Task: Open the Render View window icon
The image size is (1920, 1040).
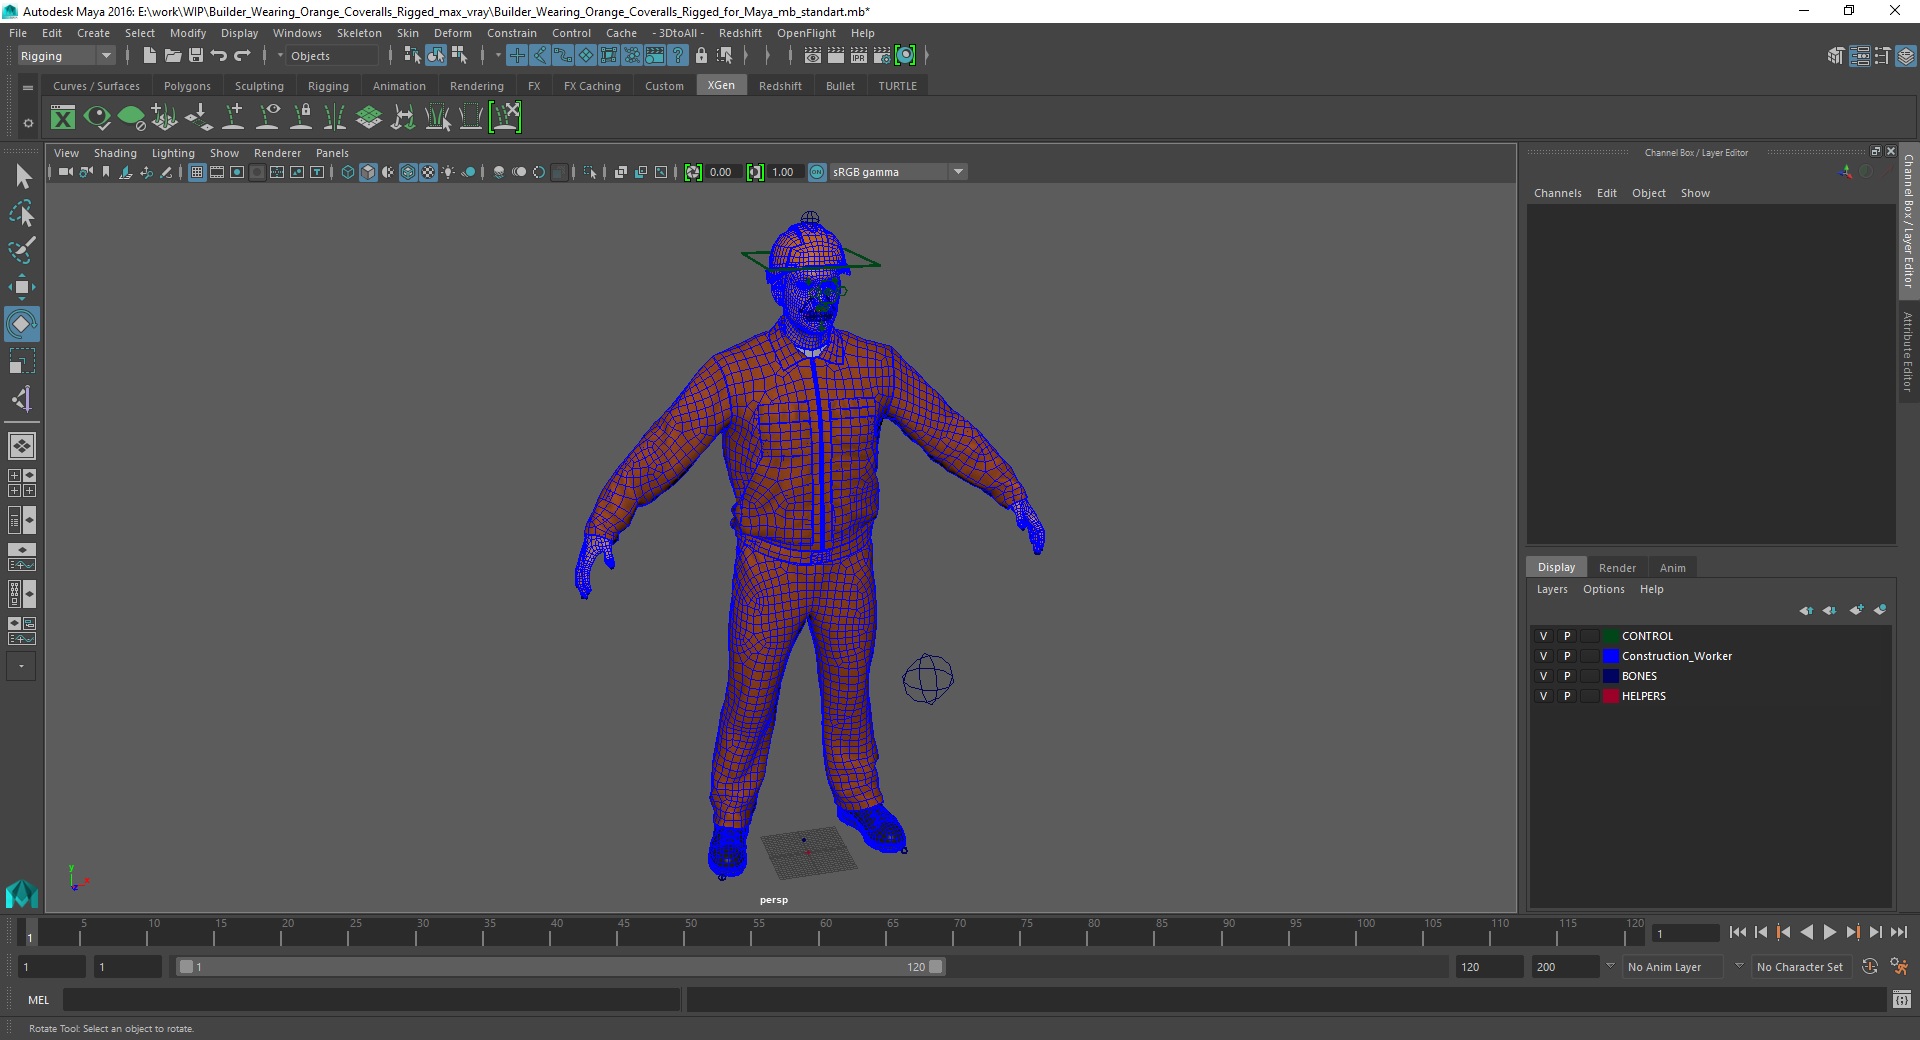Action: 813,56
